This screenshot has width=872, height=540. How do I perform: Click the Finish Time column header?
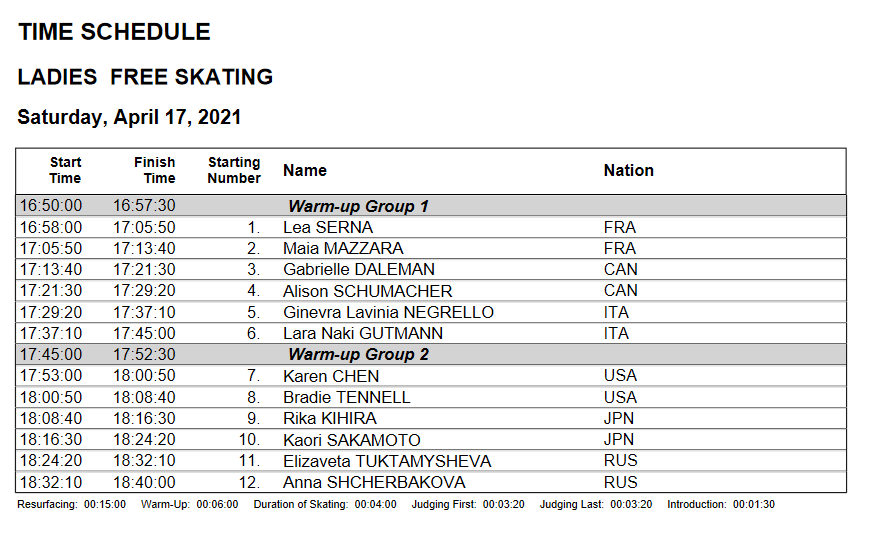[154, 170]
